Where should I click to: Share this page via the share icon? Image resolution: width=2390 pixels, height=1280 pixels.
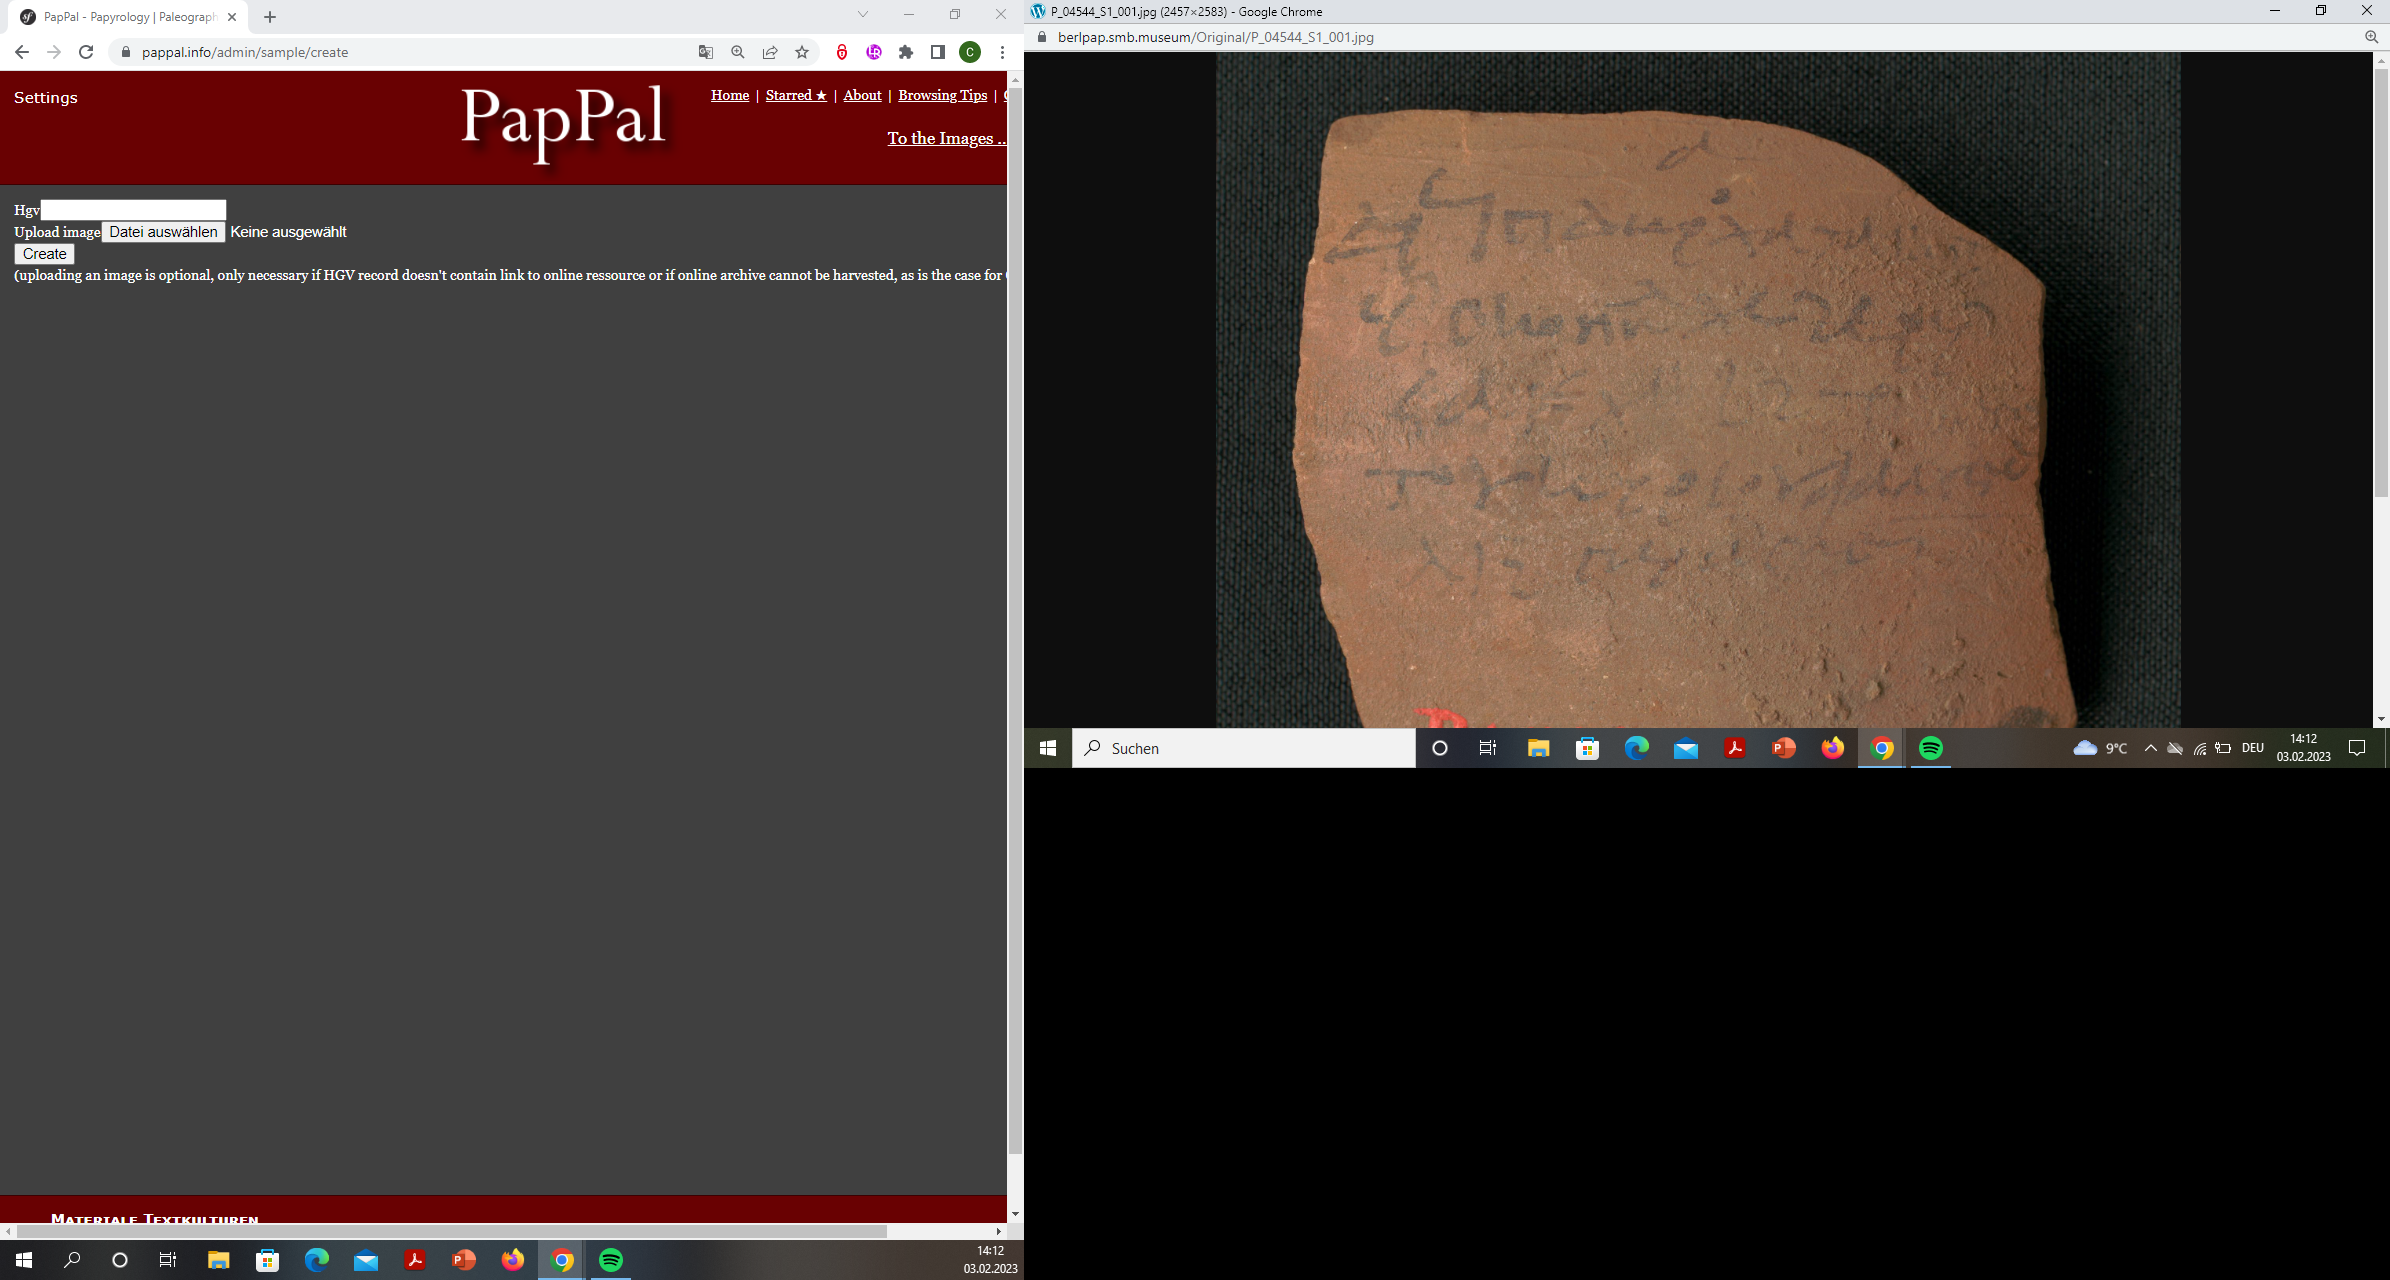click(770, 52)
